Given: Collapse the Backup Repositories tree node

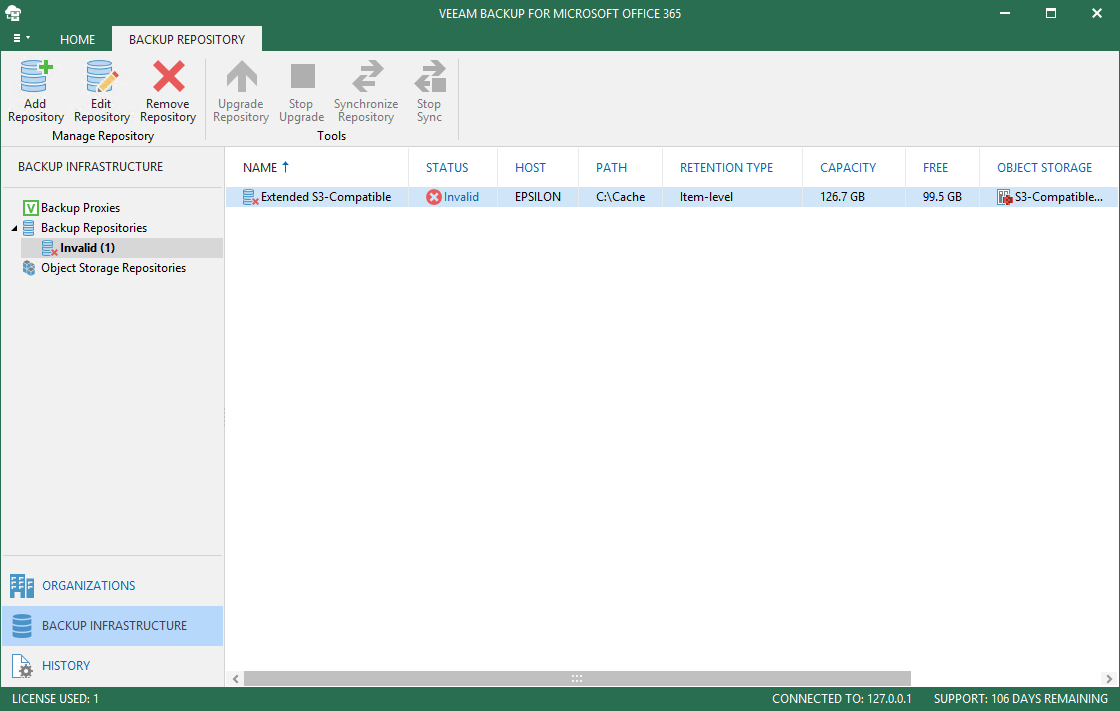Looking at the screenshot, I should tap(14, 228).
